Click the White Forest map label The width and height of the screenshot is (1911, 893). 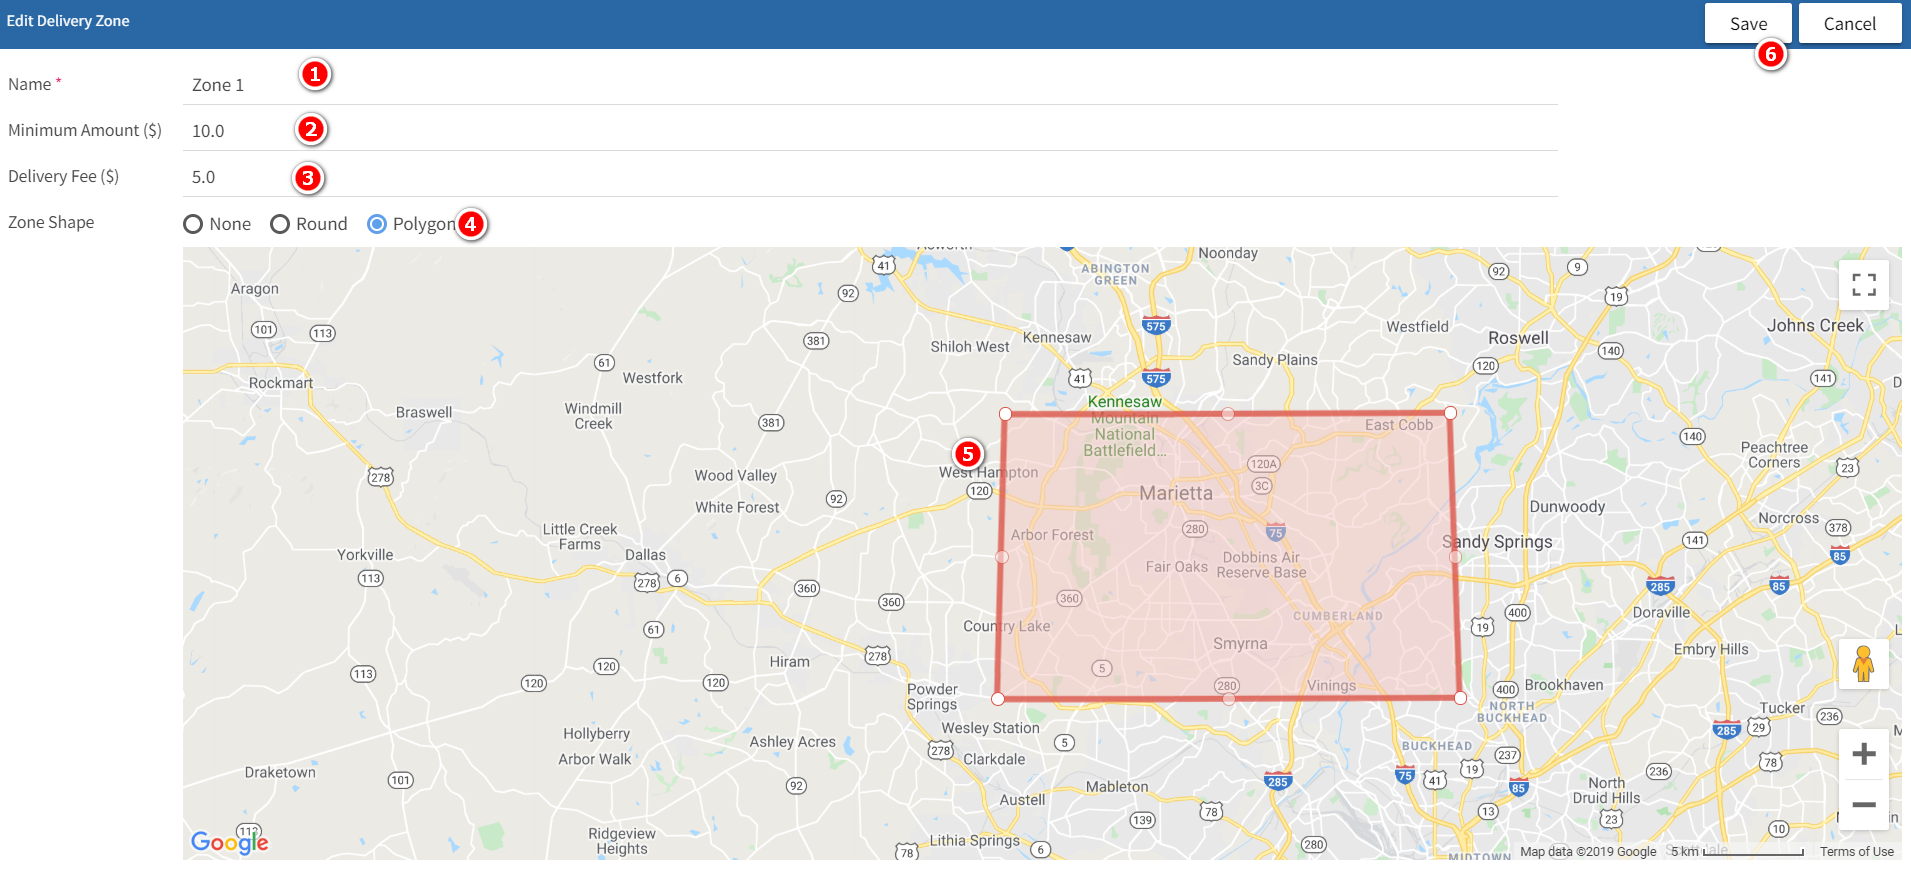pos(737,508)
